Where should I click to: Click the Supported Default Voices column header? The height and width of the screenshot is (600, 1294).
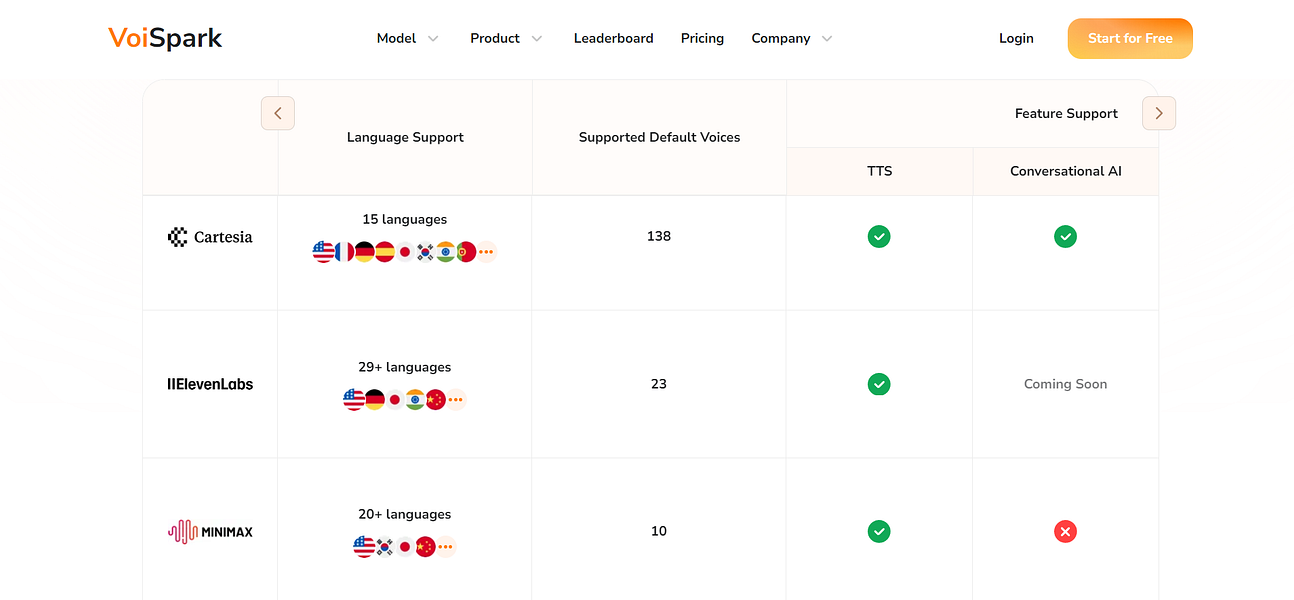[x=659, y=137]
